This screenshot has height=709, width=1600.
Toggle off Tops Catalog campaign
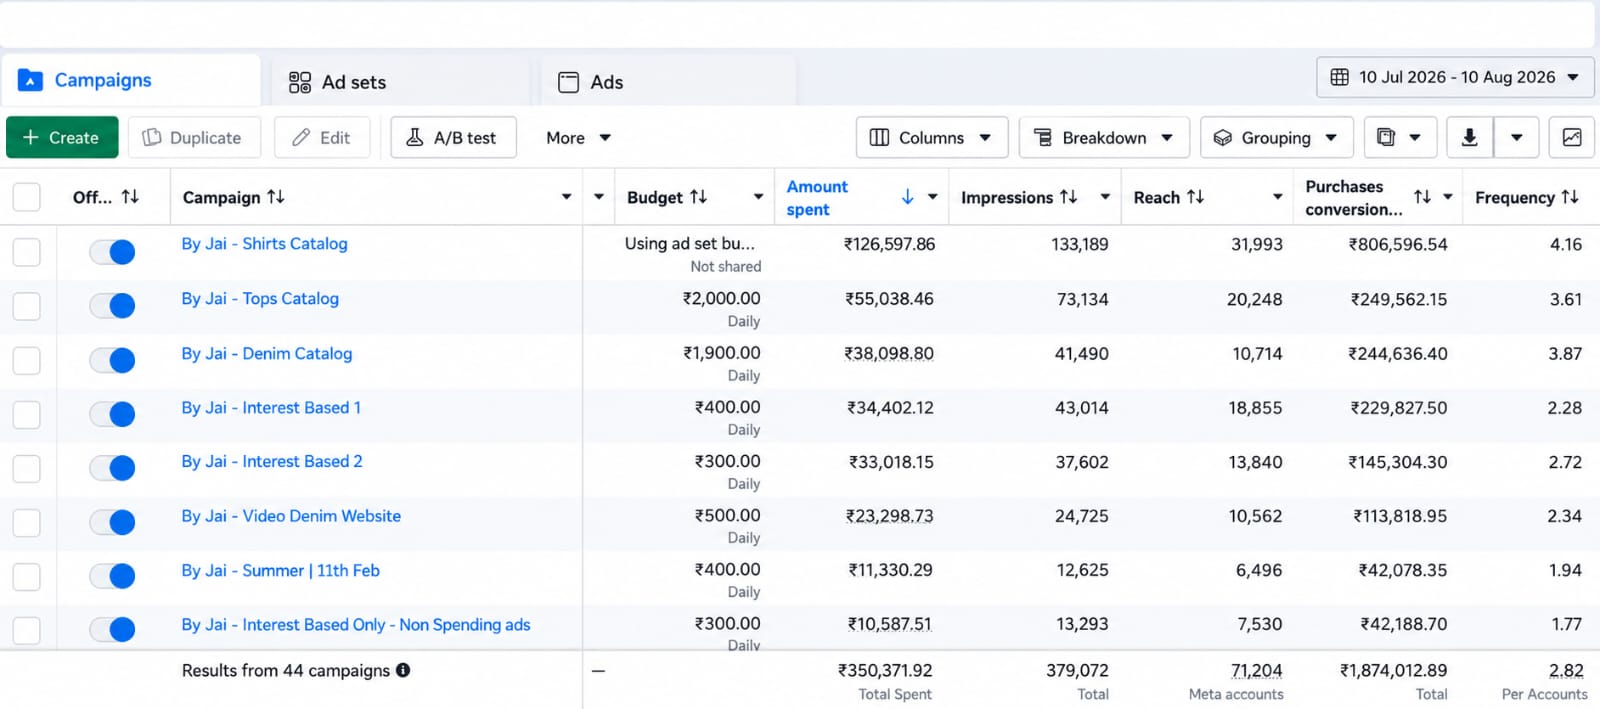[112, 306]
